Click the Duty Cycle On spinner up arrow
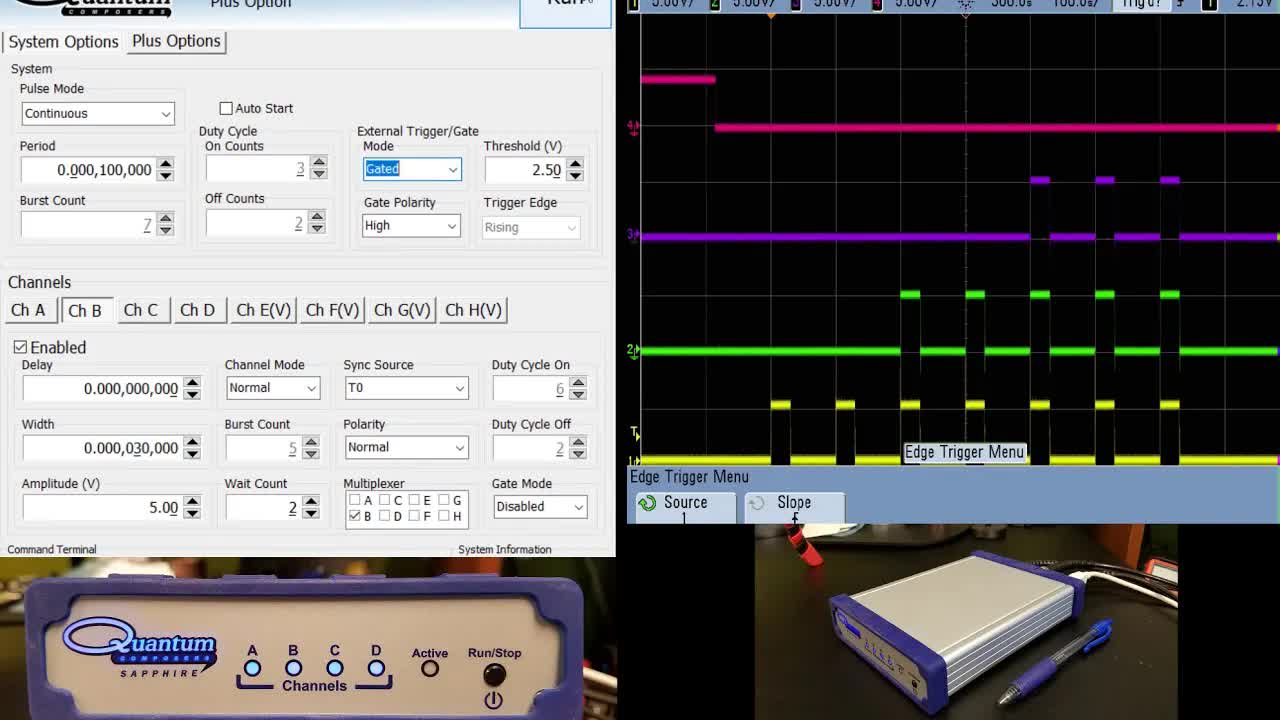 578,383
